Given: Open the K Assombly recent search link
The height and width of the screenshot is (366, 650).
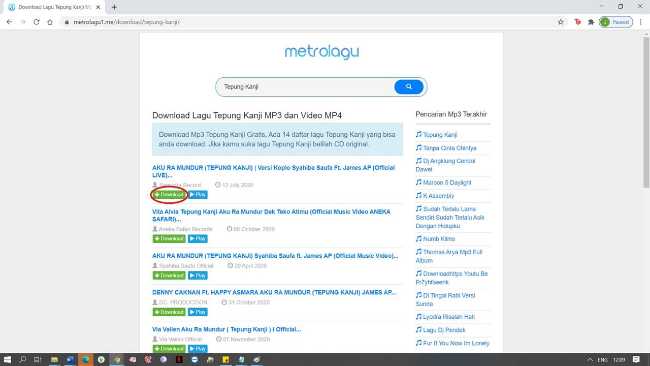Looking at the screenshot, I should click(x=435, y=196).
